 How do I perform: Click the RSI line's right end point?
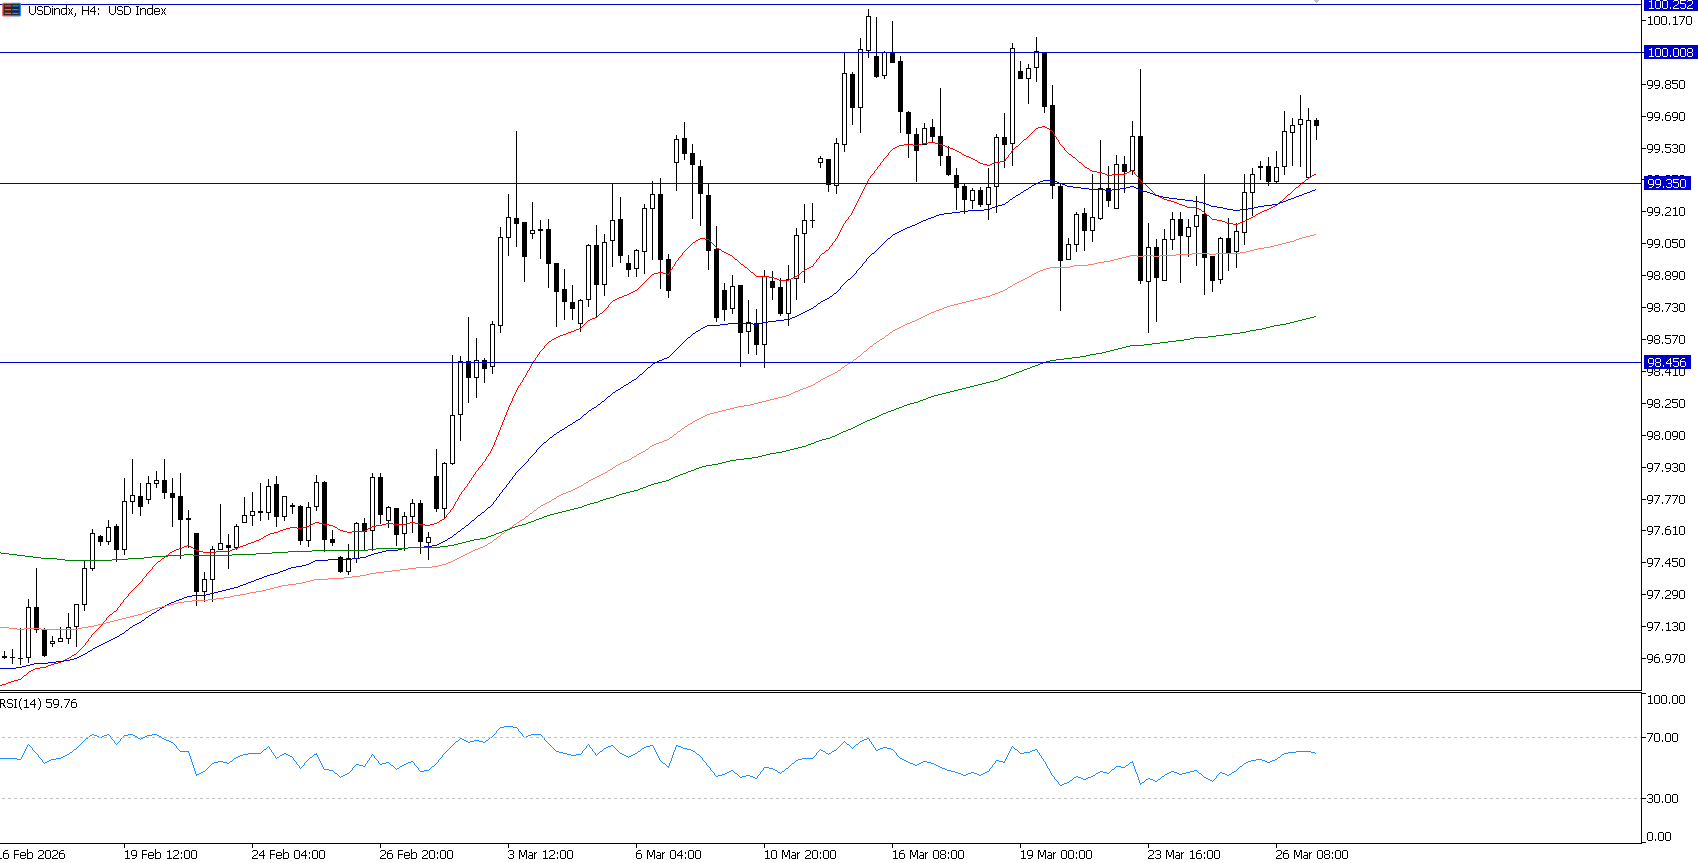[1316, 753]
